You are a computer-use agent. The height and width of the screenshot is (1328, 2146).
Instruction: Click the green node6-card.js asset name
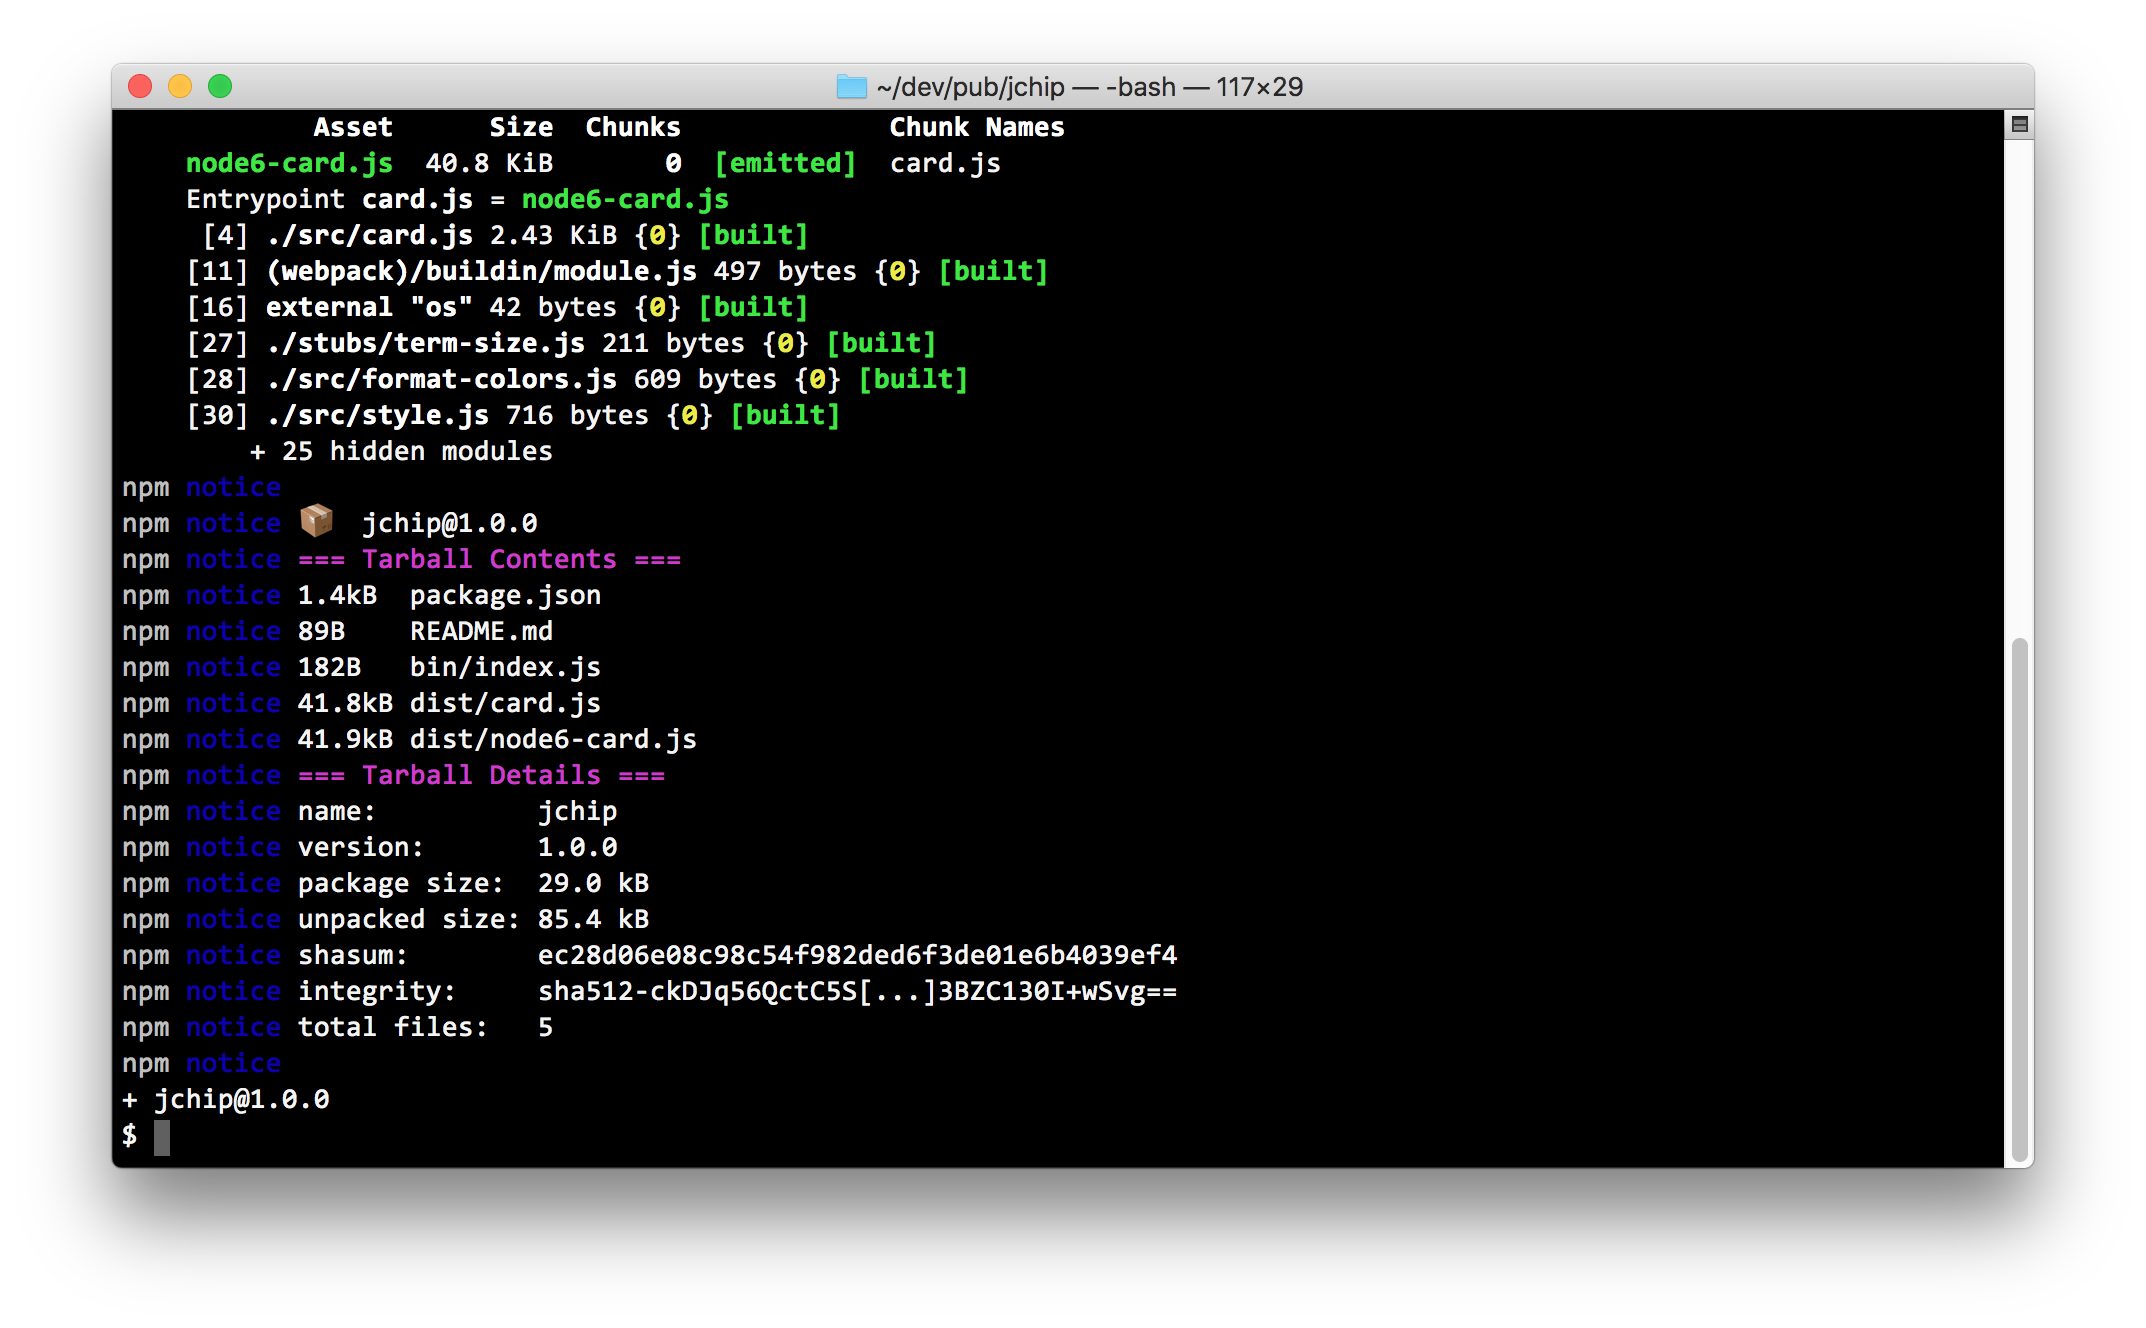(x=289, y=163)
